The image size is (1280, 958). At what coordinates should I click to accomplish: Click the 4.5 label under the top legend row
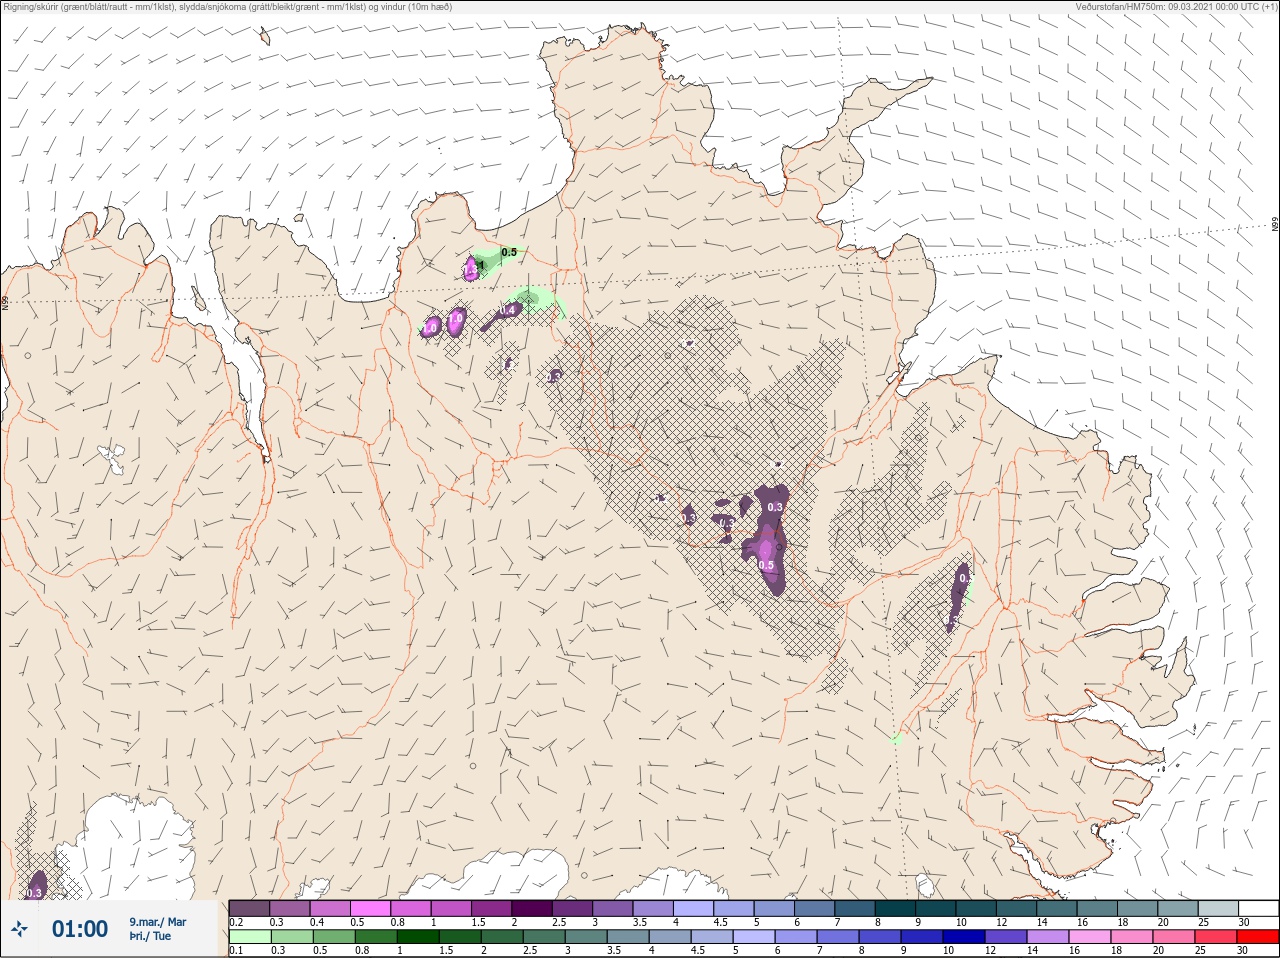coord(720,922)
